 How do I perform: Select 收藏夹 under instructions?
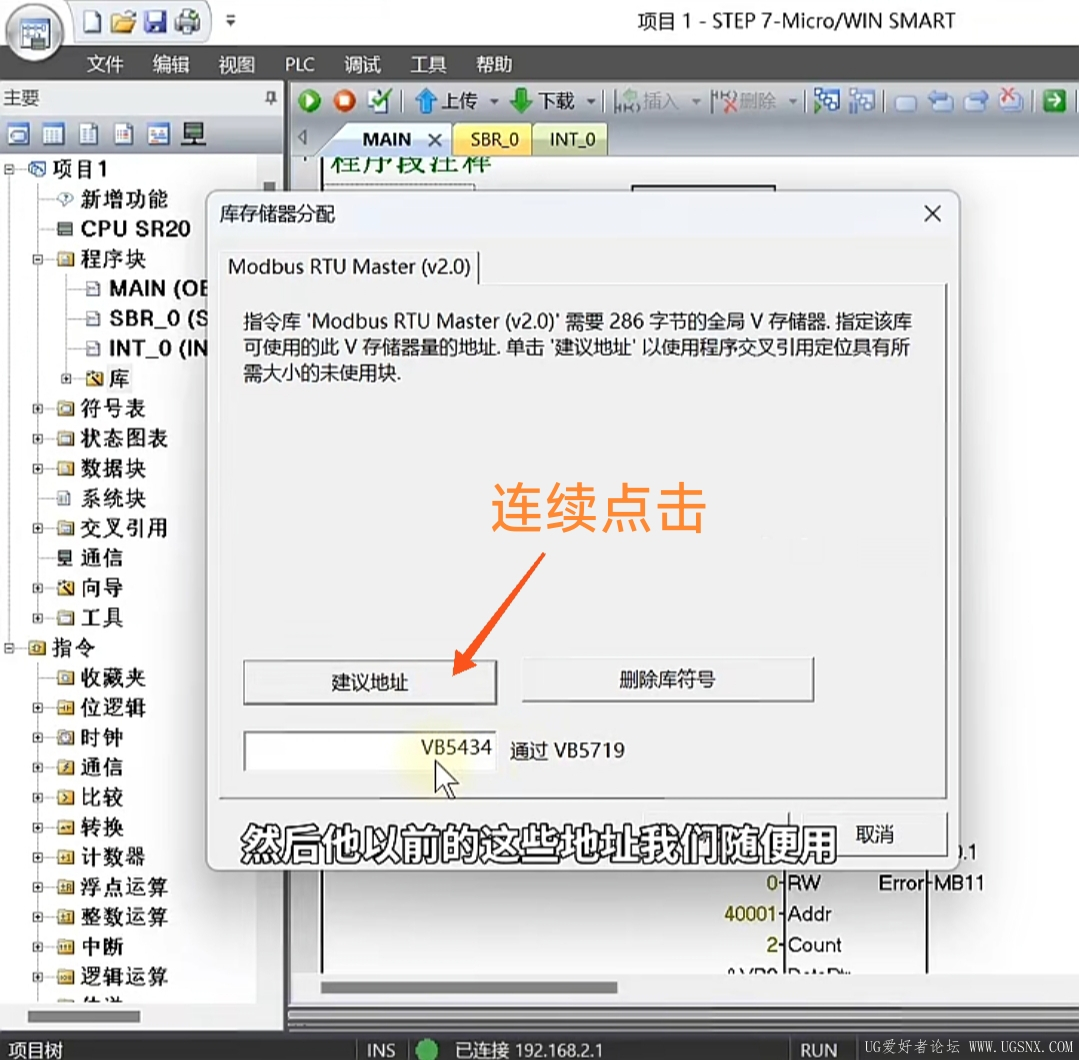point(113,677)
